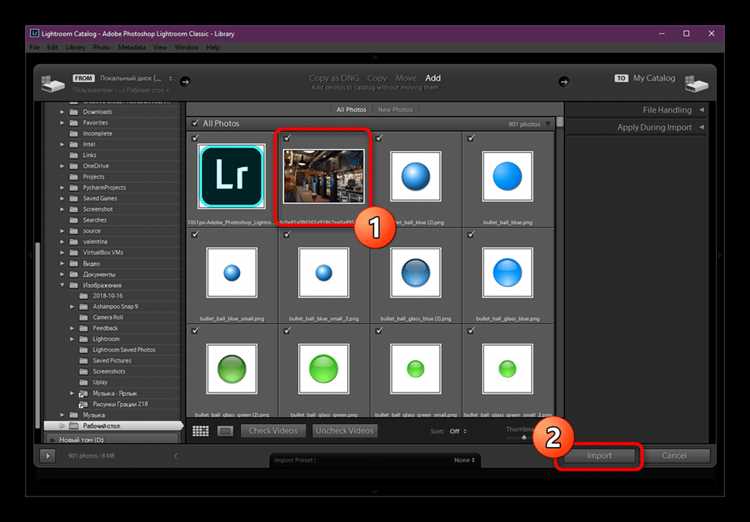The width and height of the screenshot is (750, 522).
Task: Click the My Catalog drive icon
Action: (x=696, y=83)
